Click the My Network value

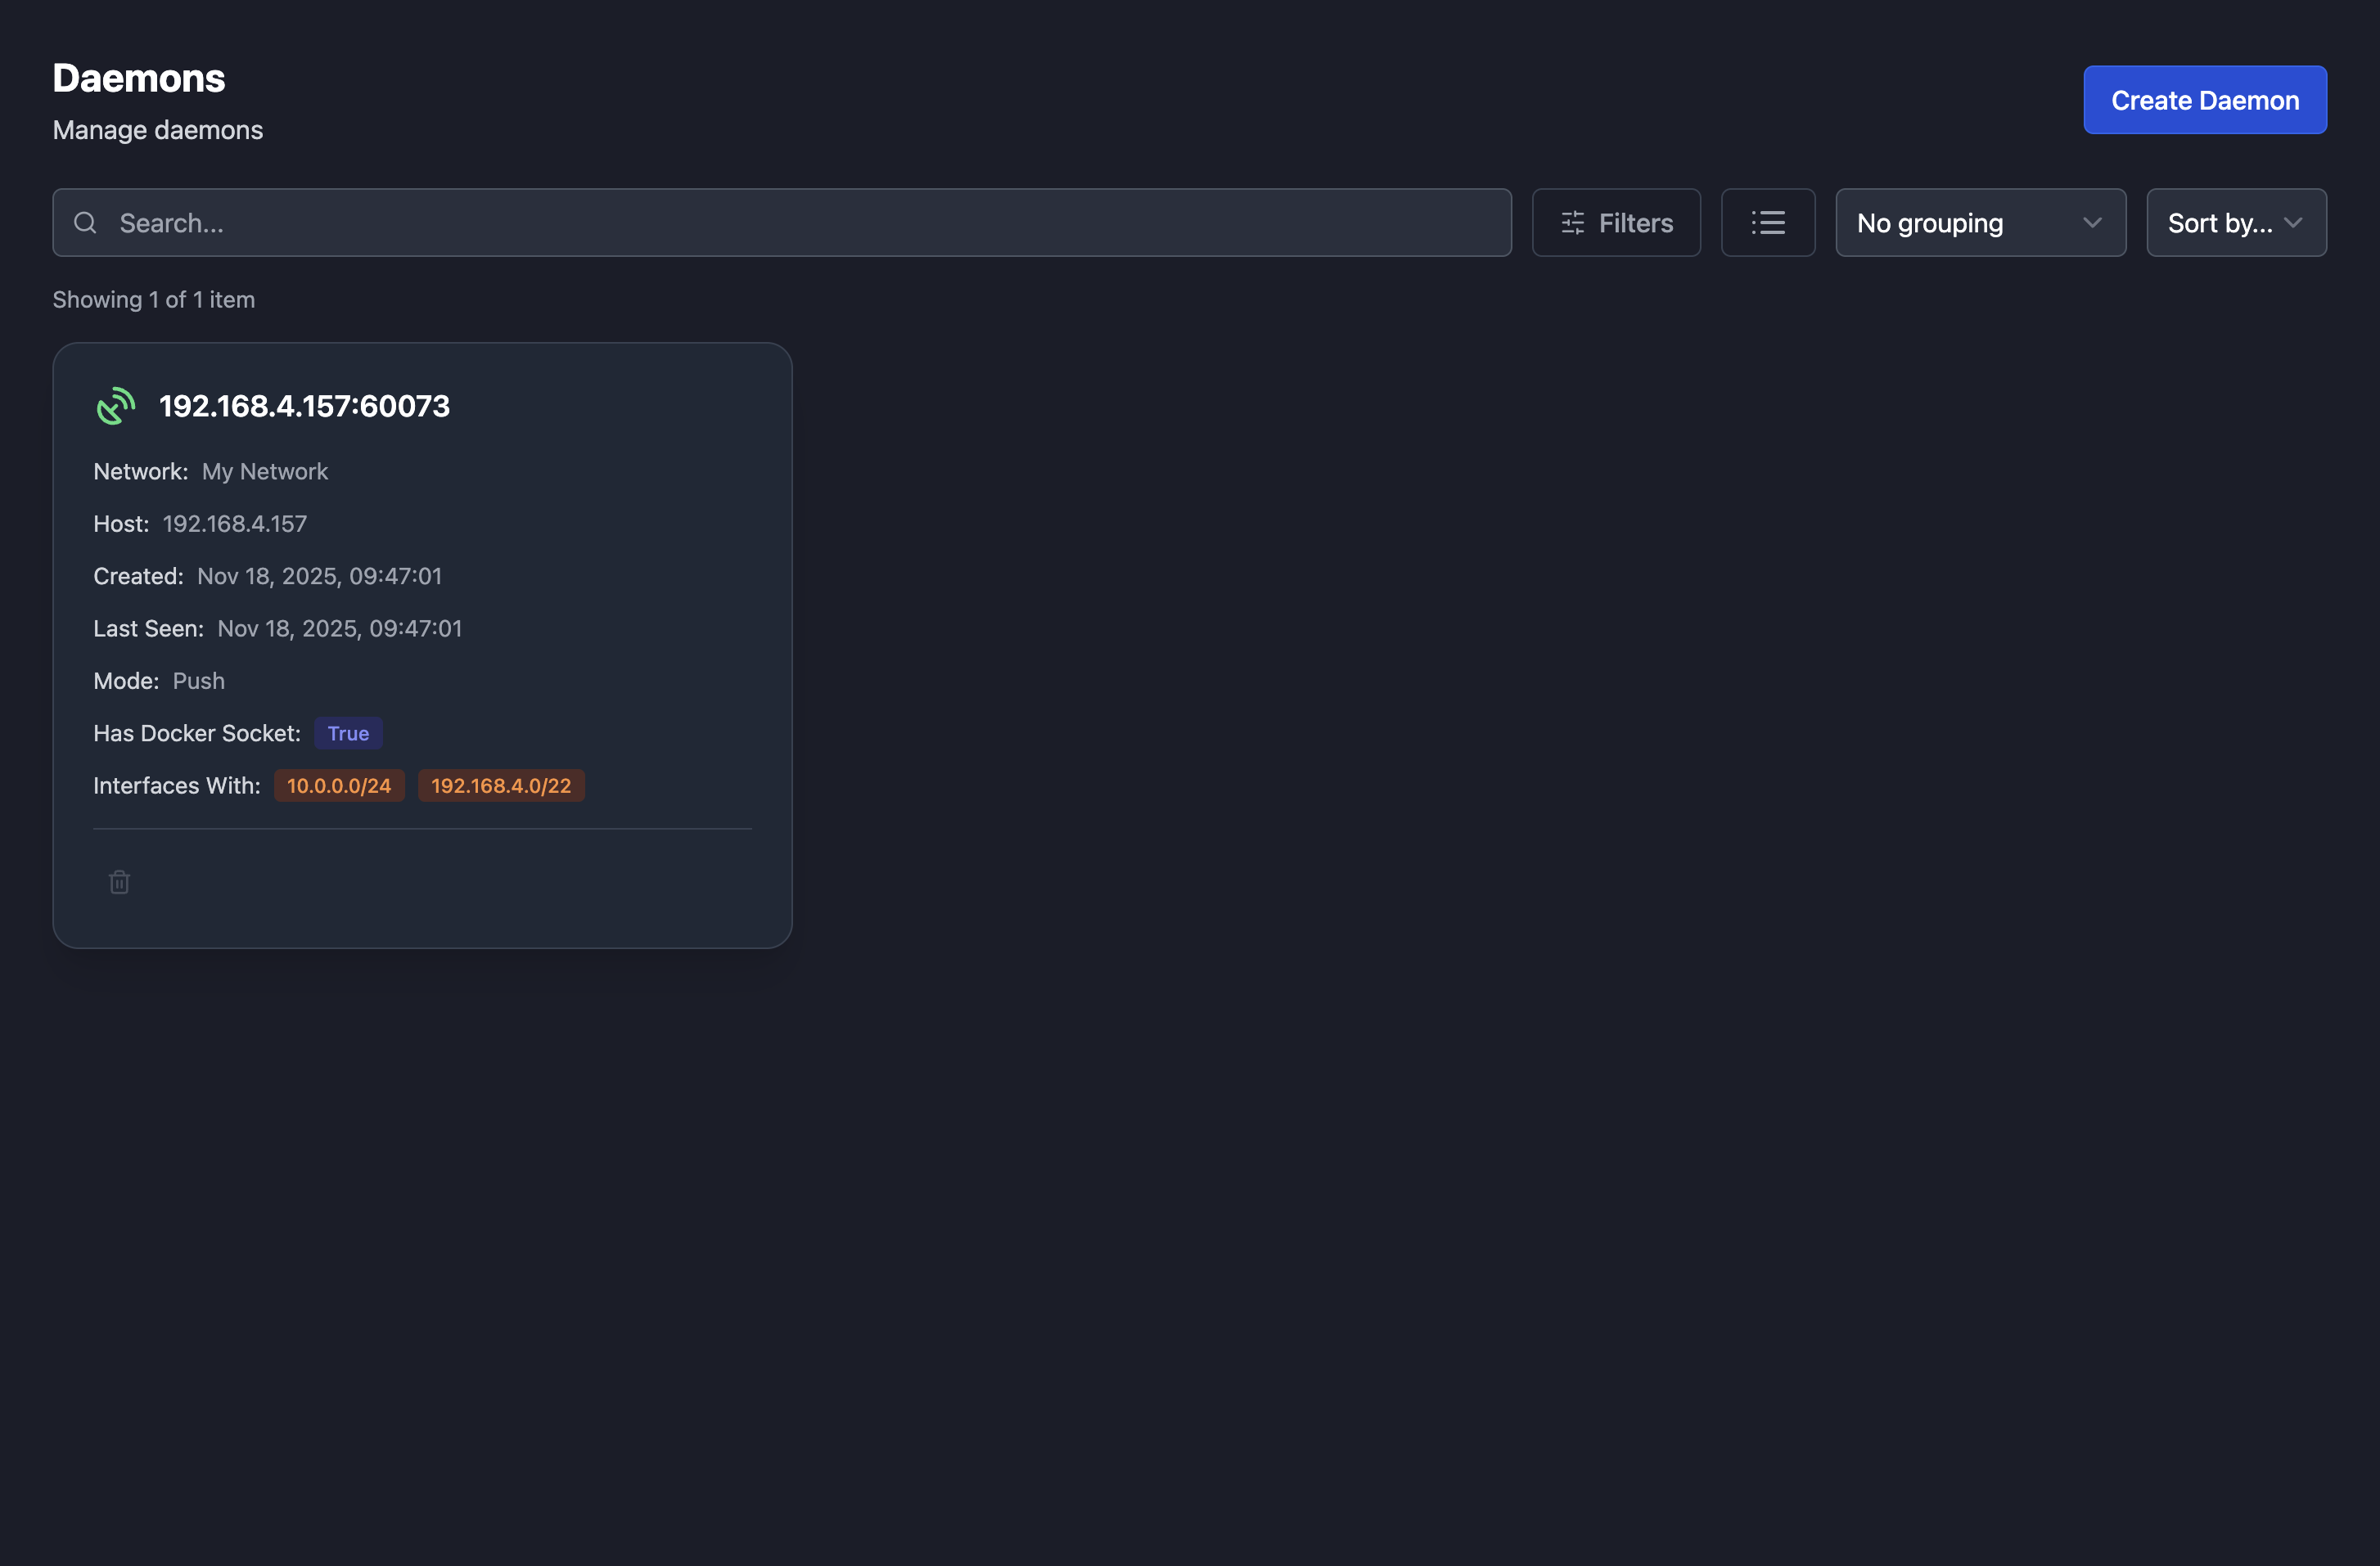pyautogui.click(x=264, y=471)
